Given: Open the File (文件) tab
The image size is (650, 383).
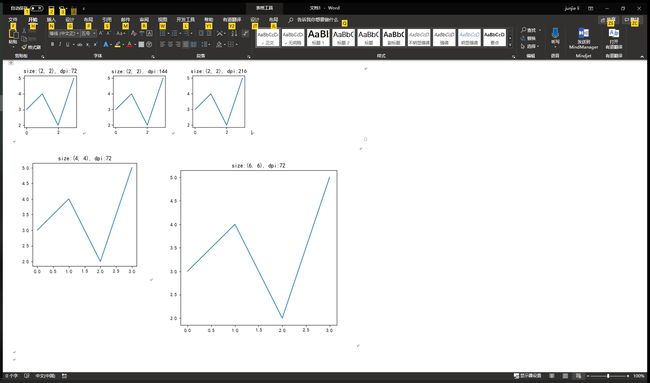Looking at the screenshot, I should 13,19.
